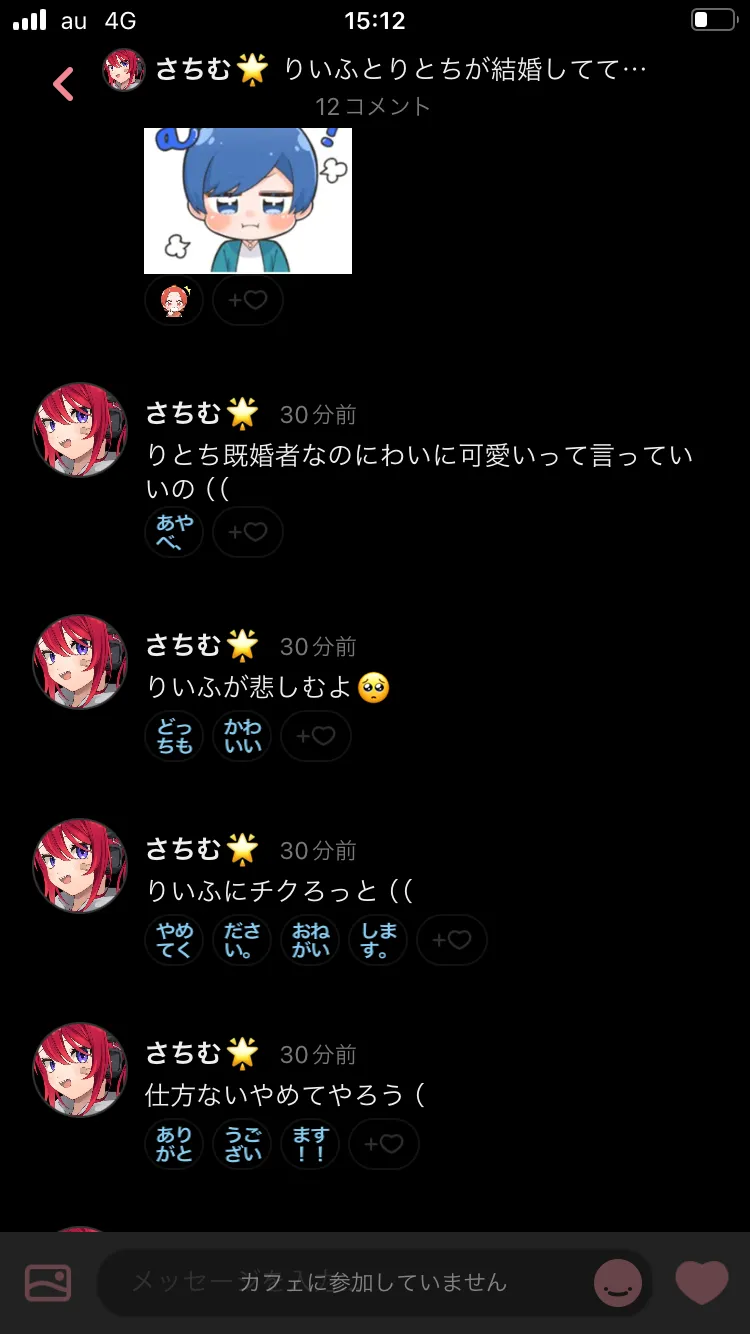This screenshot has height=1334, width=750.
Task: Tap the smiley face emoji button
Action: click(618, 1283)
